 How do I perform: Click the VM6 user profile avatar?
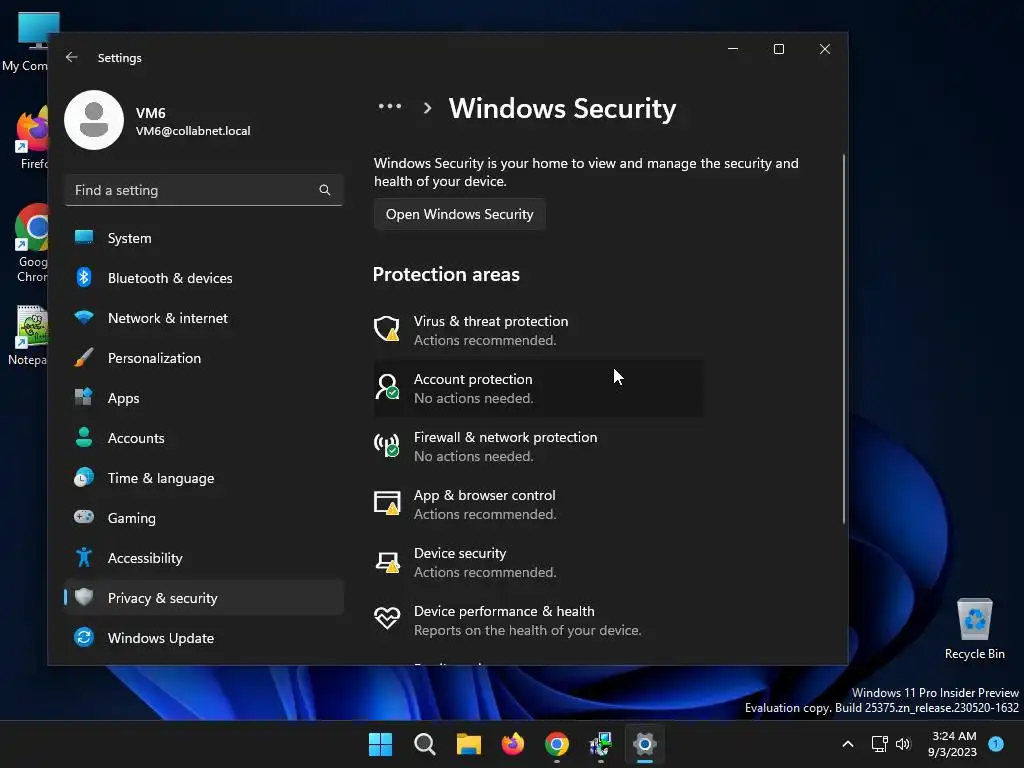tap(94, 120)
